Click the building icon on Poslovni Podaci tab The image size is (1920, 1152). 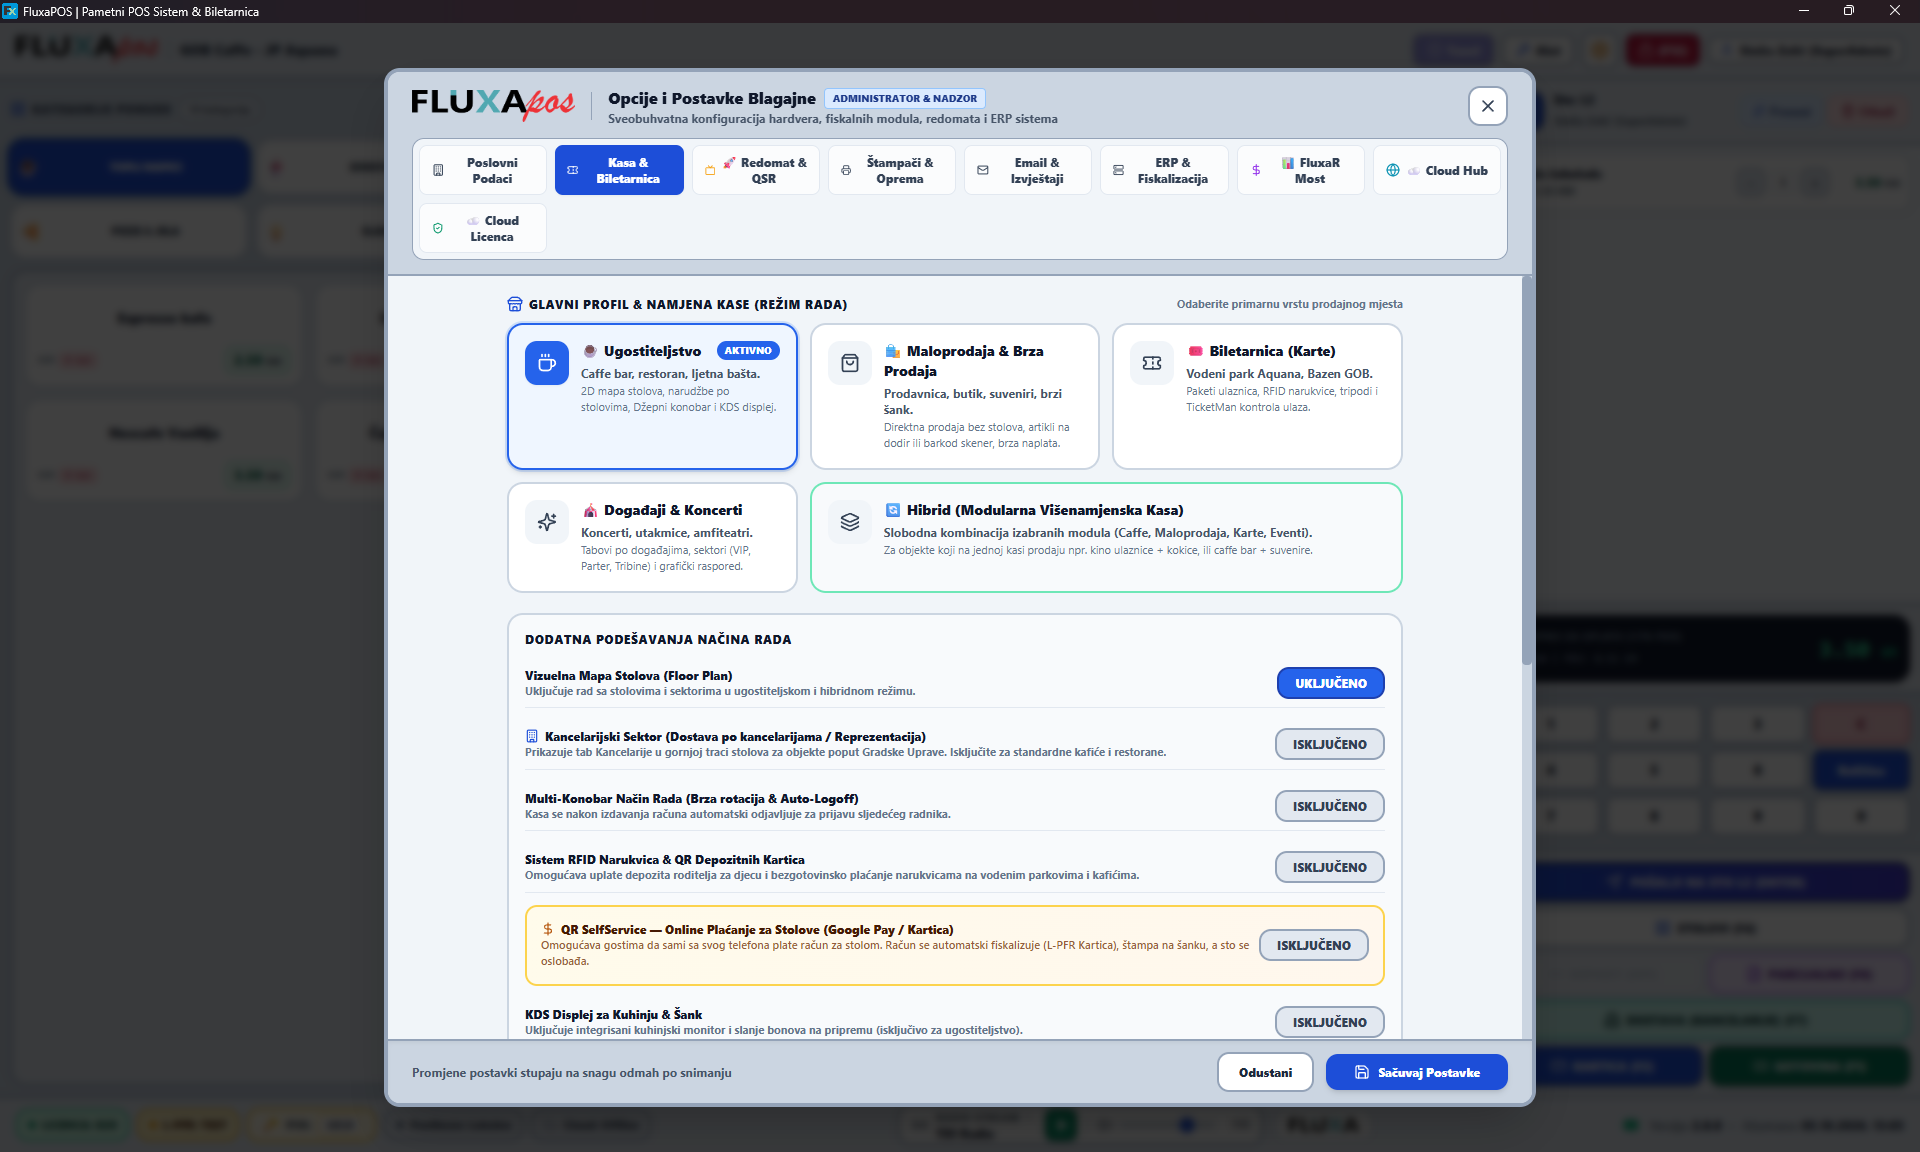[x=438, y=170]
